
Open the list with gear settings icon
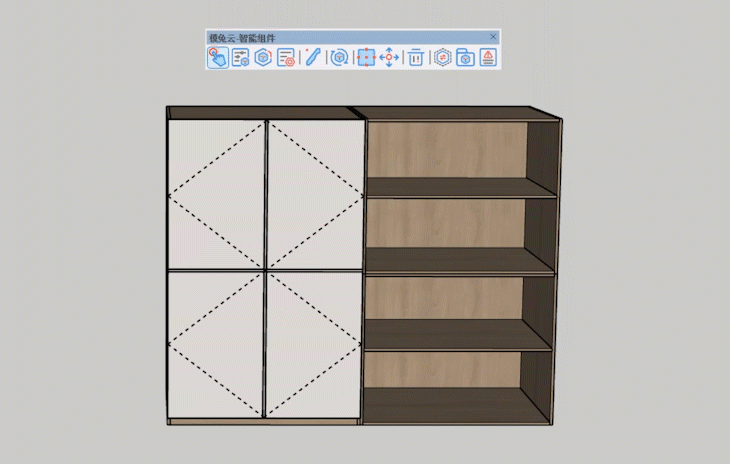[286, 58]
